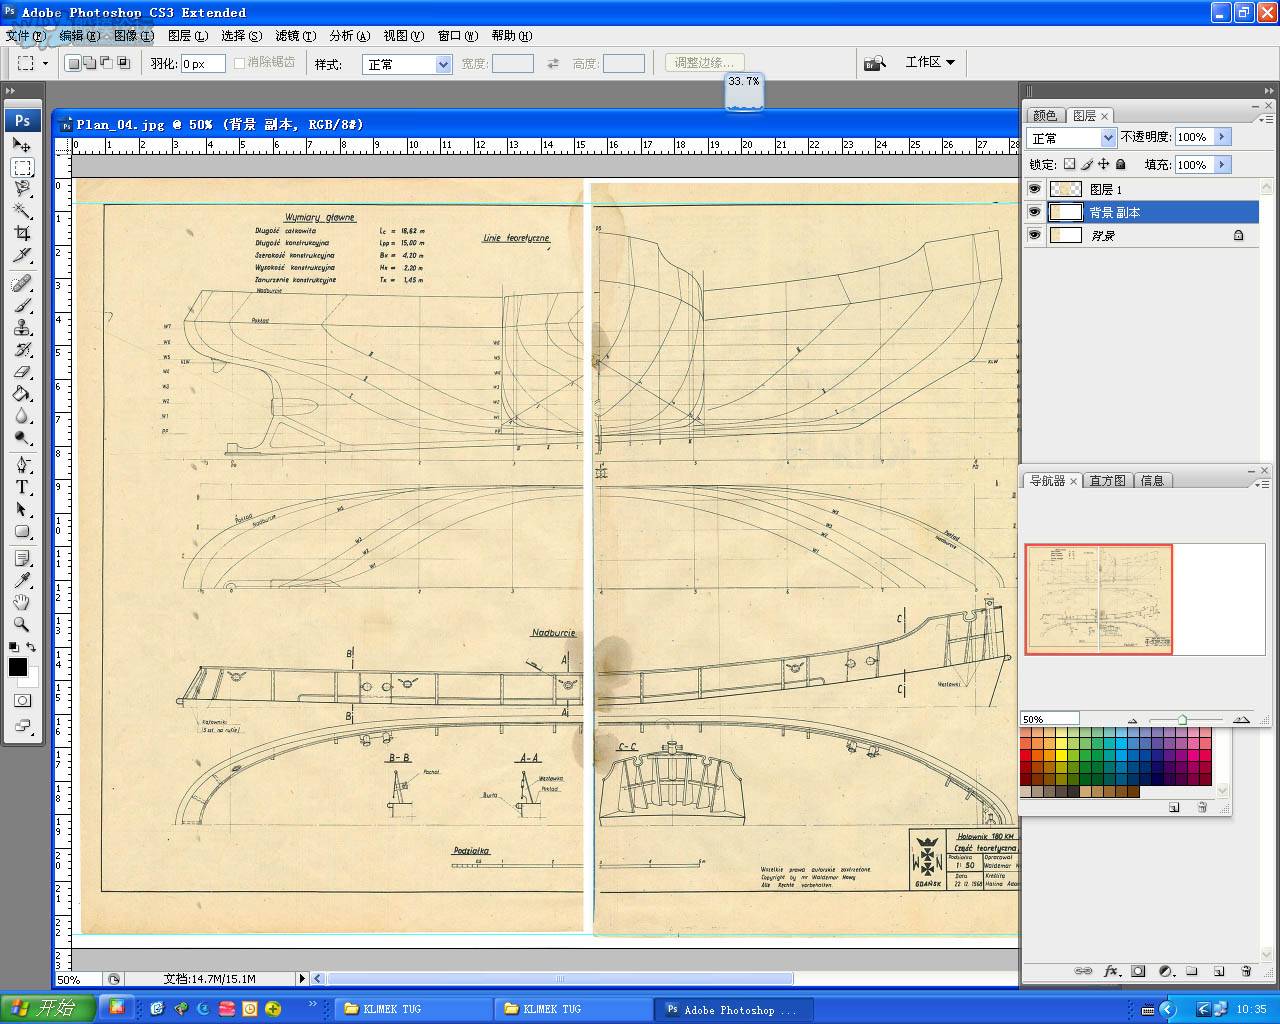Open the layer style fx menu
1280x1024 pixels.
1111,971
